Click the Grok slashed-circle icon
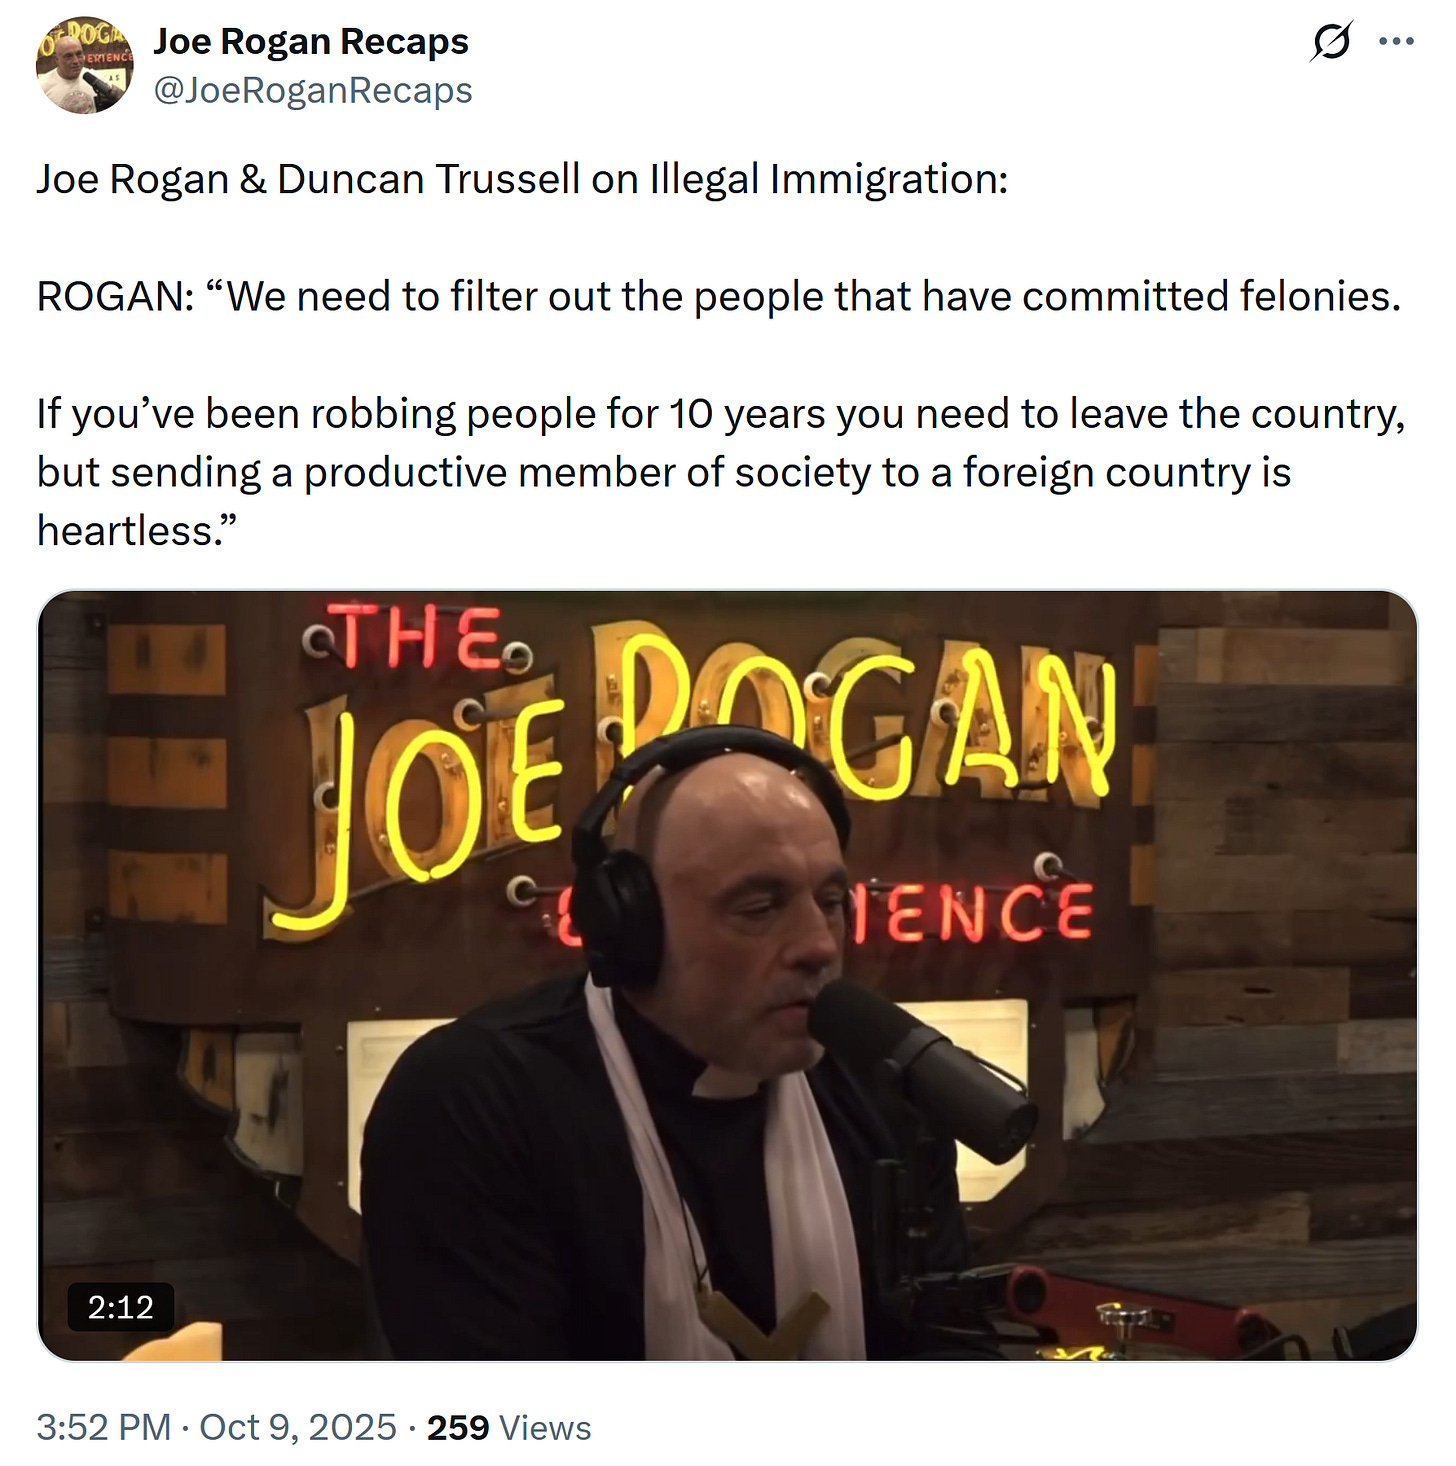Image resolution: width=1456 pixels, height=1466 pixels. [x=1331, y=41]
